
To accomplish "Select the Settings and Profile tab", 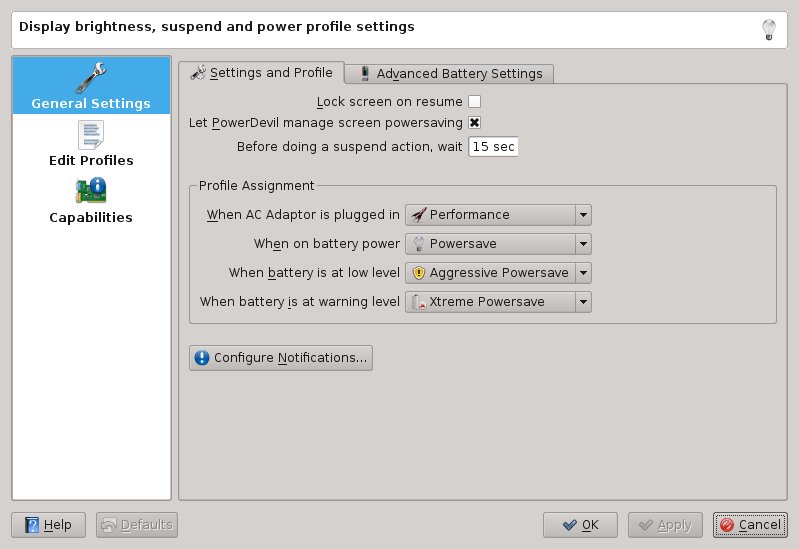I will click(262, 73).
